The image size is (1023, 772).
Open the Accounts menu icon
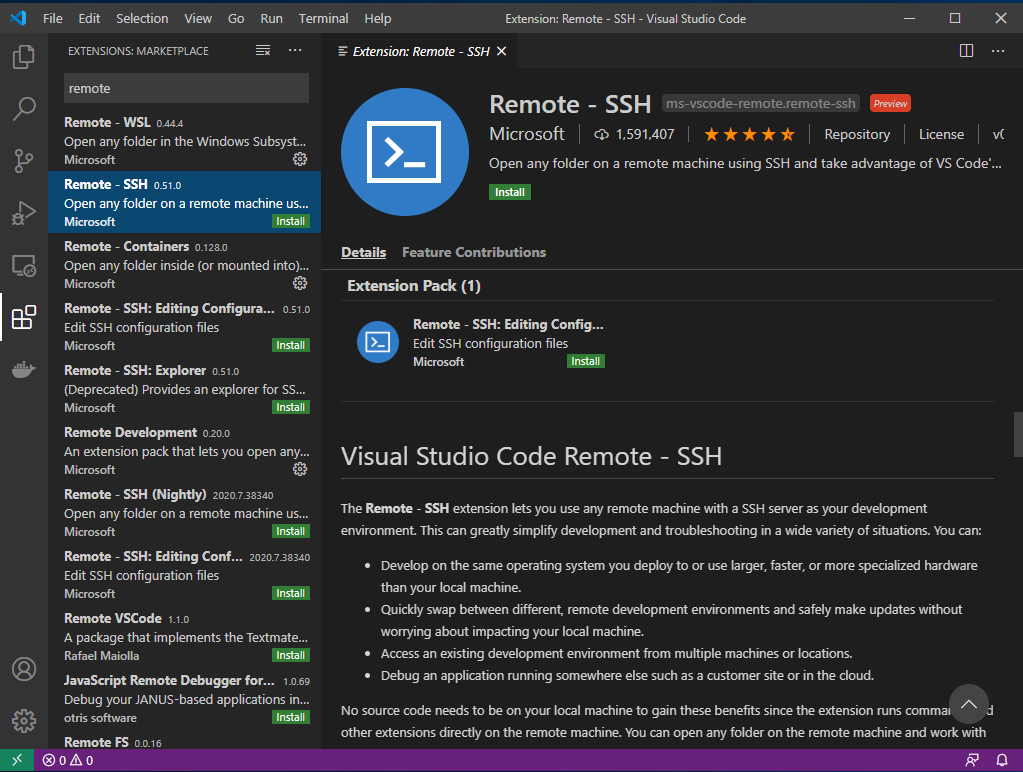(23, 669)
